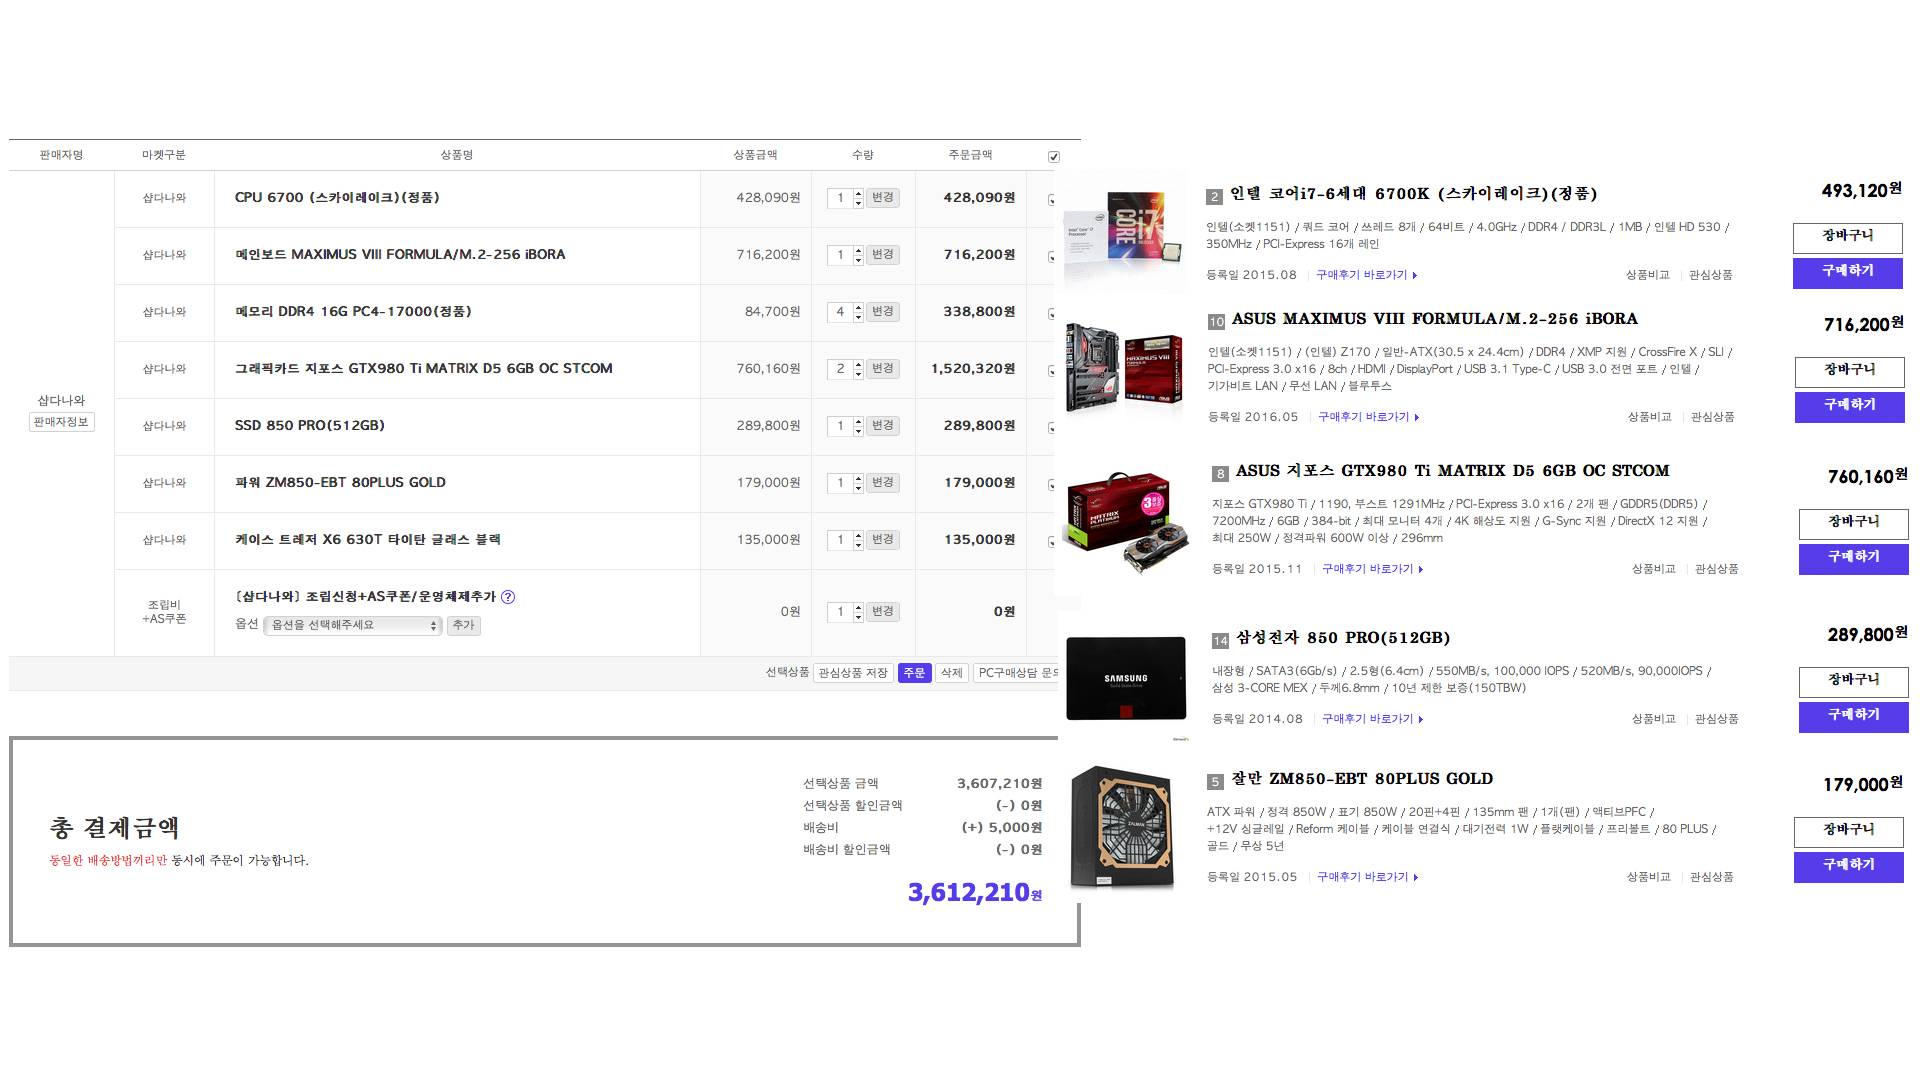The image size is (1920, 1080).
Task: Open 구매후기 바로가기 link for ZM850-EBT
Action: click(x=1367, y=877)
